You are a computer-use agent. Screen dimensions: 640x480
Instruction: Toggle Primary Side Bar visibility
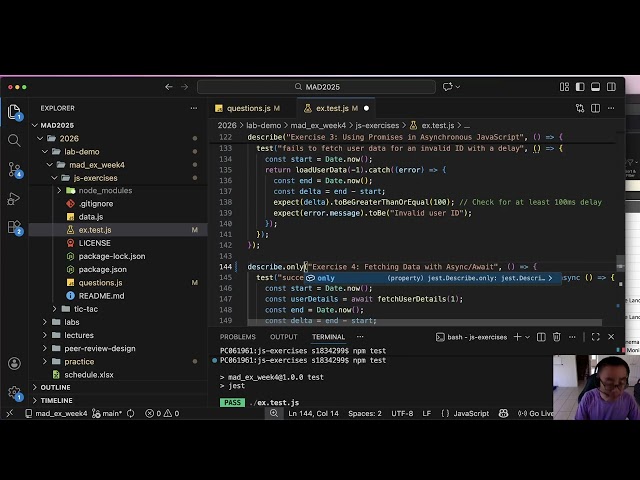(x=580, y=87)
